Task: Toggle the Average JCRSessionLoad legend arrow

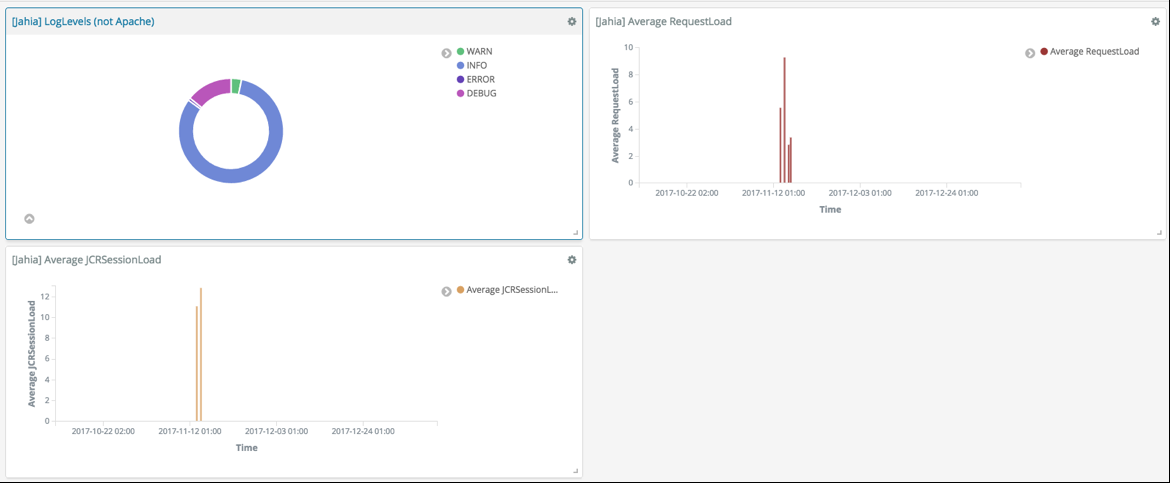Action: [447, 292]
